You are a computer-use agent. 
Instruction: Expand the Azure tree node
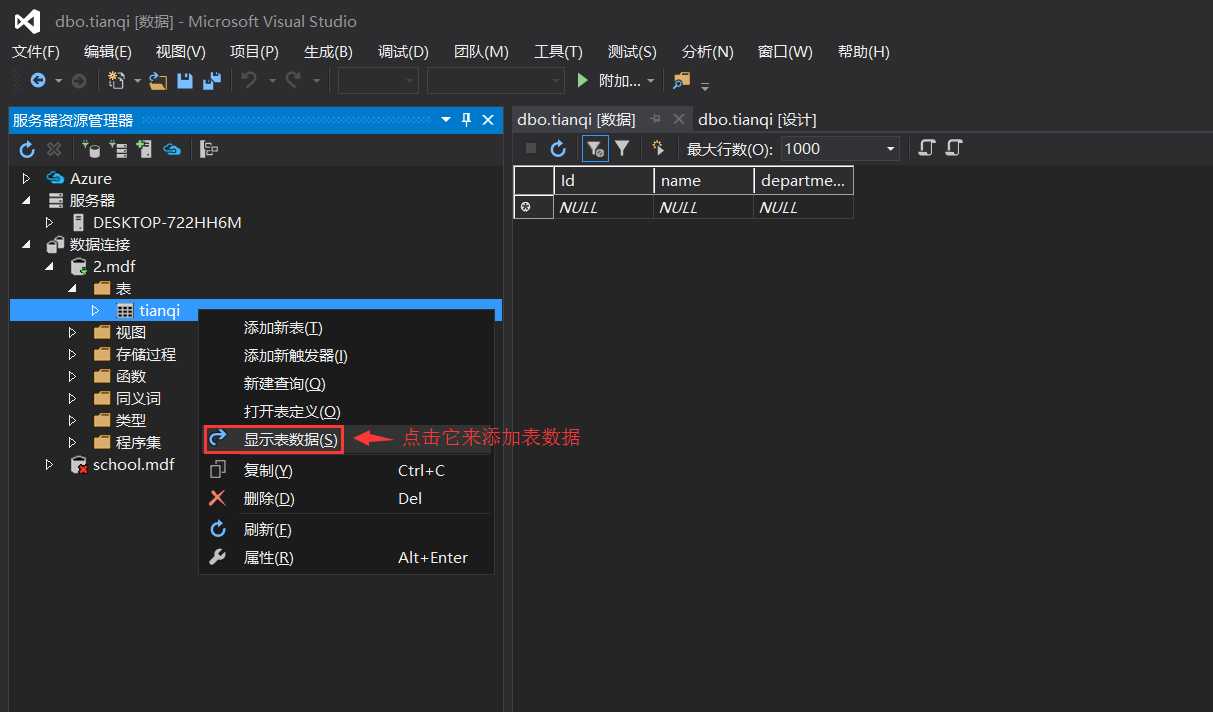click(x=27, y=178)
